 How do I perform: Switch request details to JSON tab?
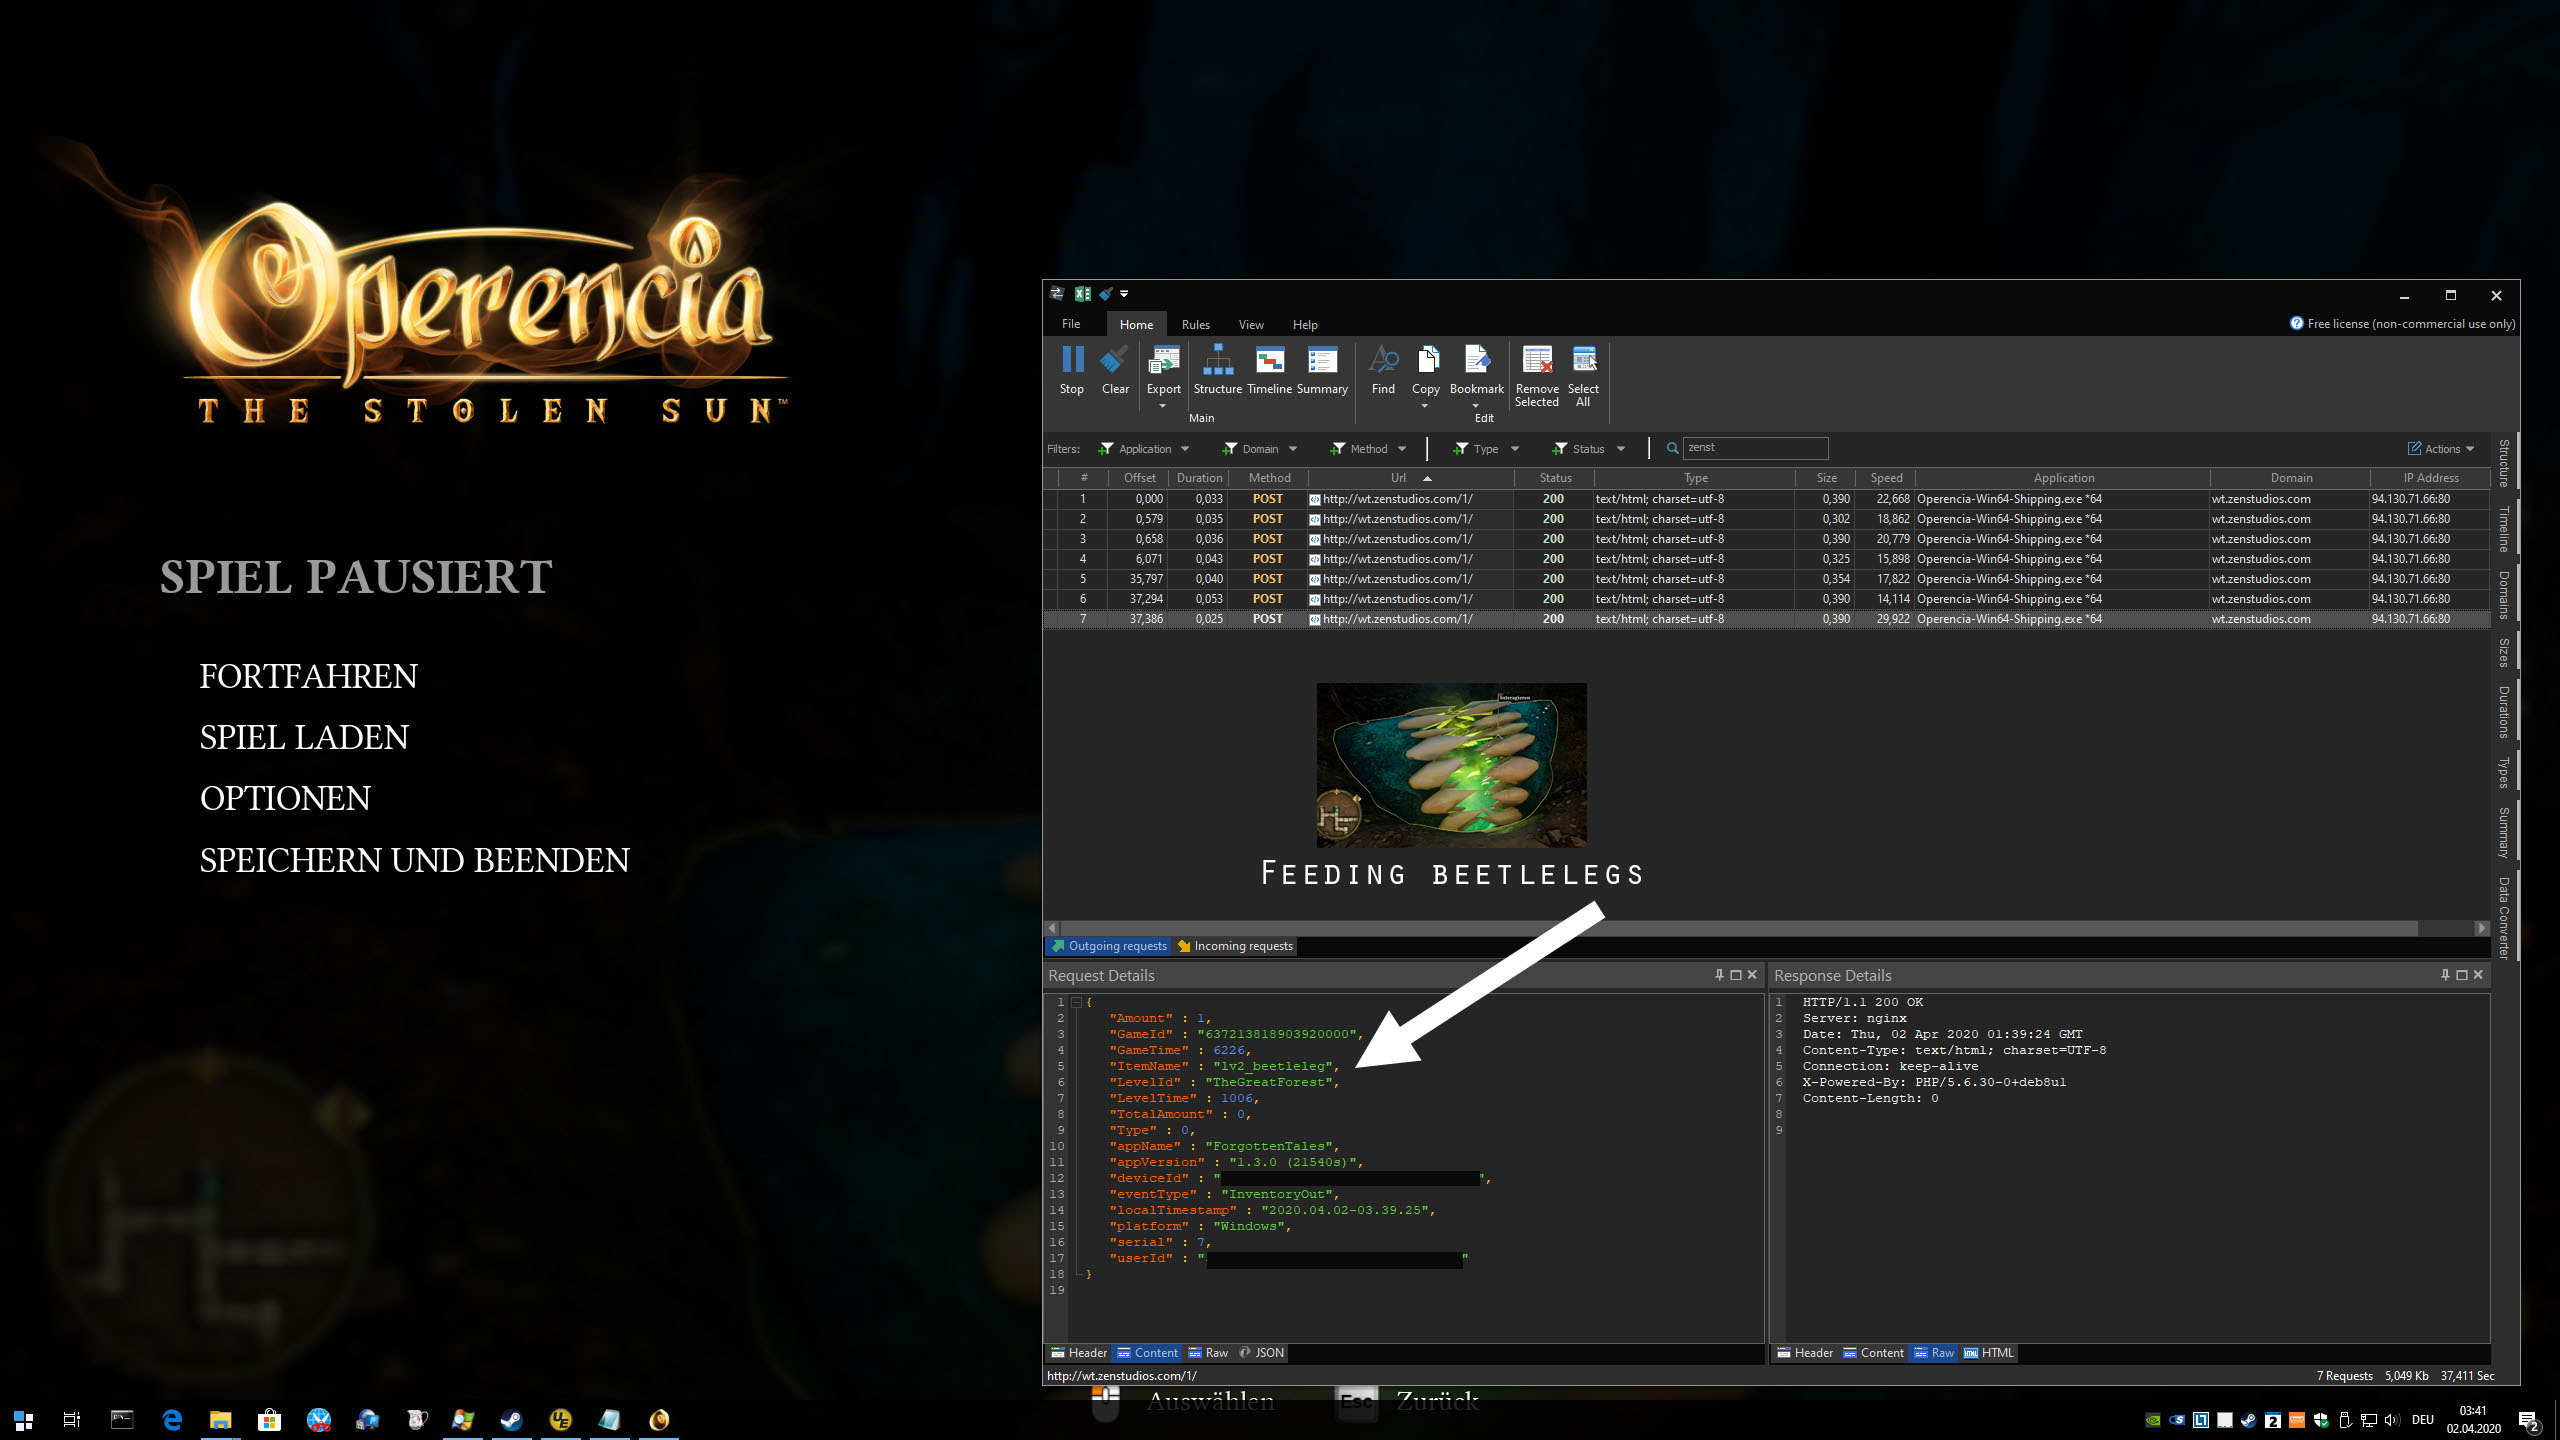1262,1353
